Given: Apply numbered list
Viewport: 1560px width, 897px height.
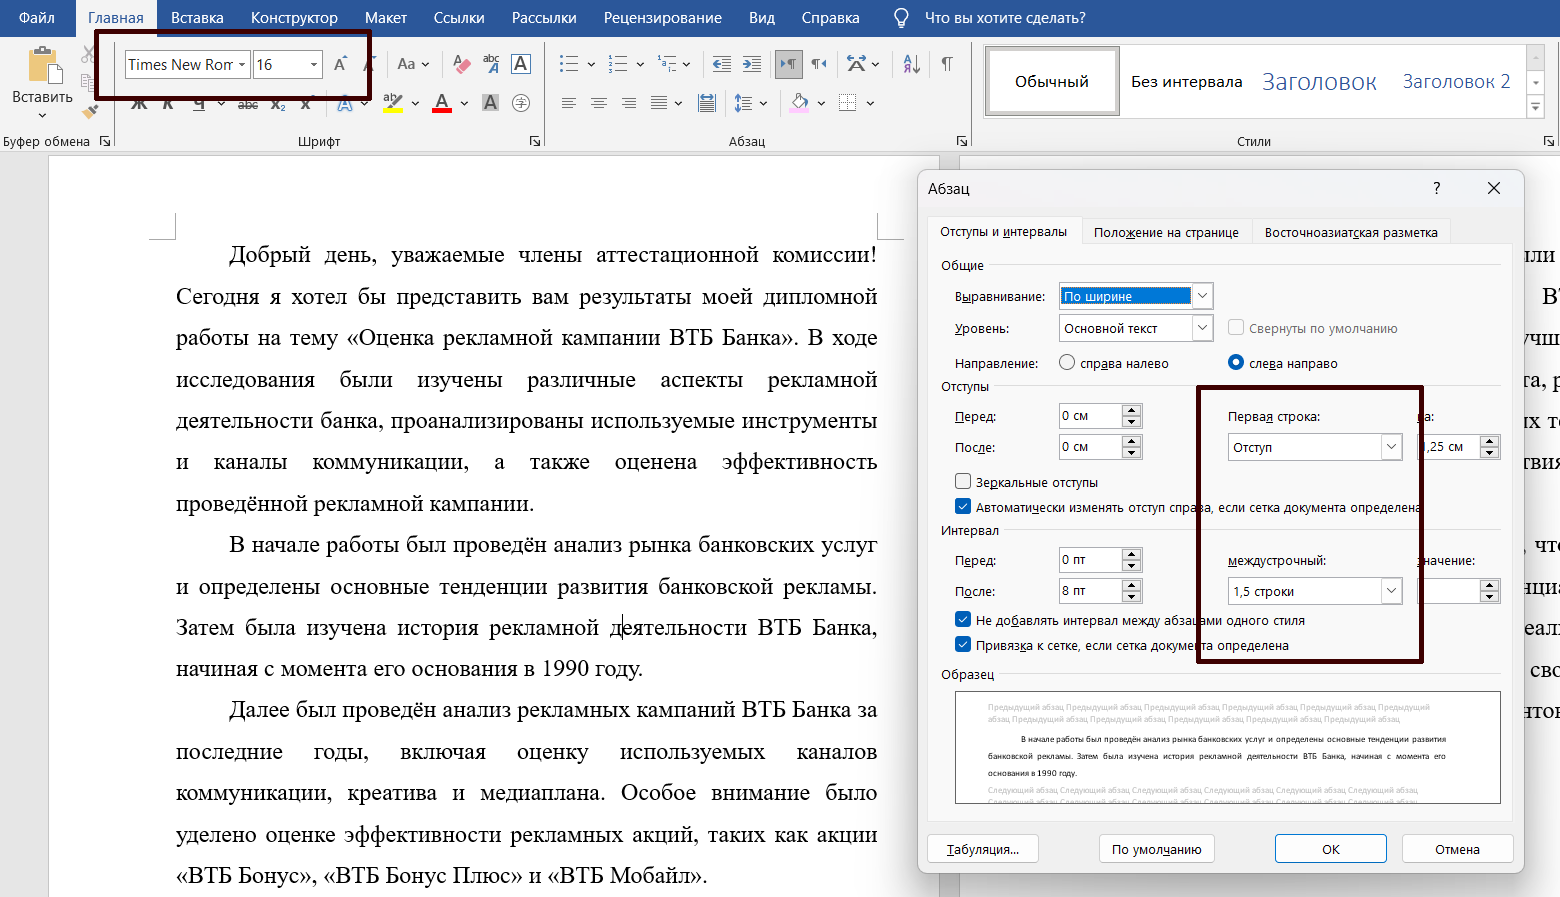Looking at the screenshot, I should (x=618, y=64).
